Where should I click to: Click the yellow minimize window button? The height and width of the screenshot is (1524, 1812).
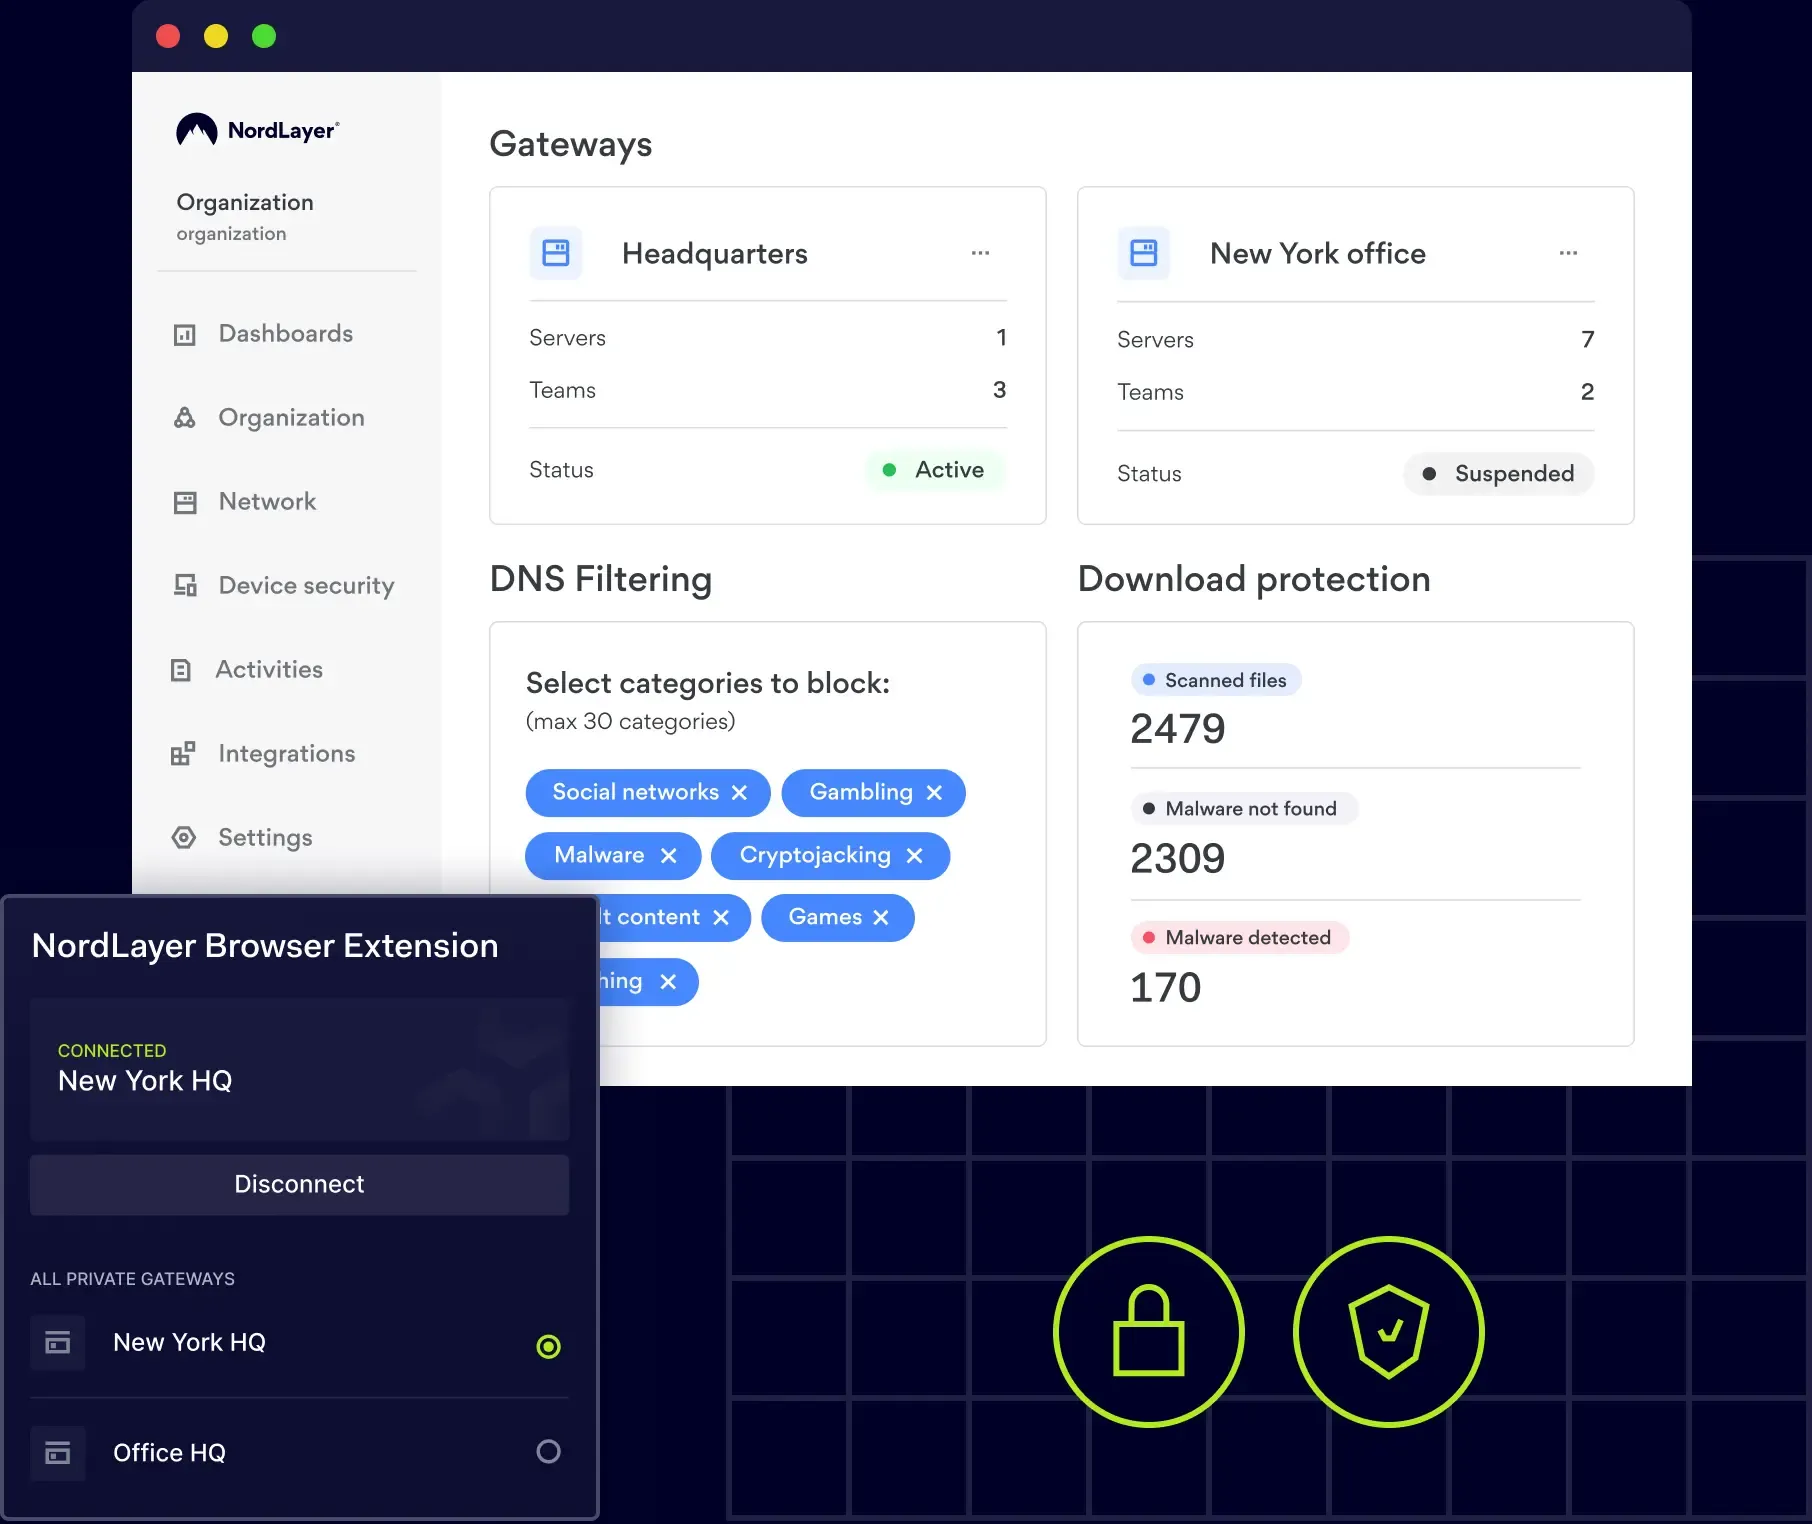(x=216, y=37)
